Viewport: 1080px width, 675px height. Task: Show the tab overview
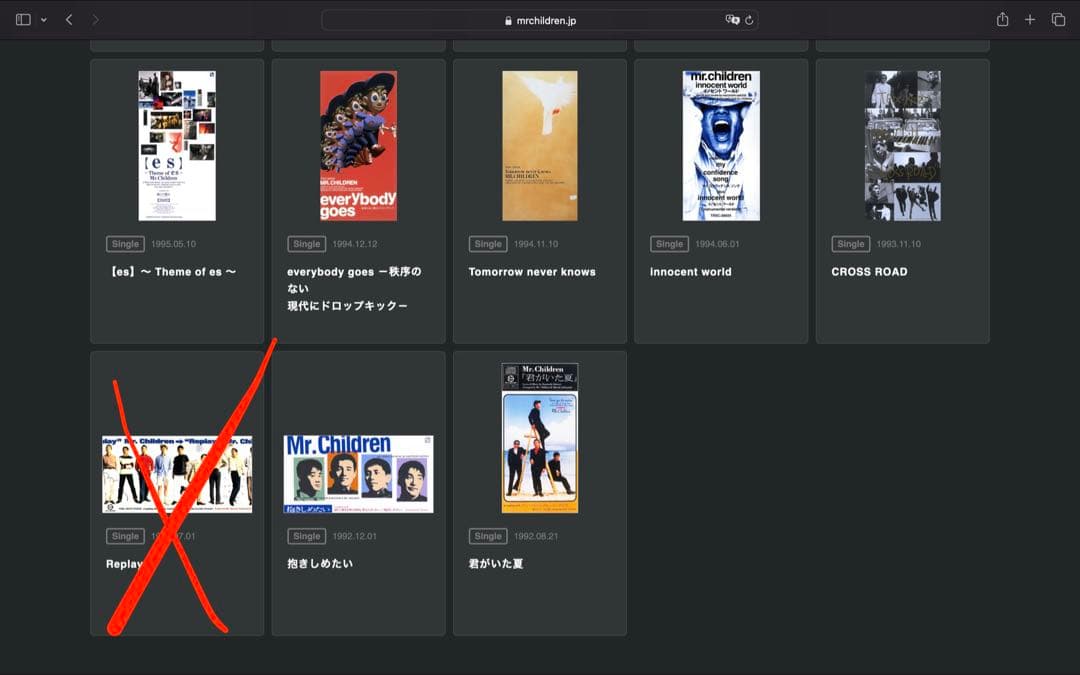point(1058,20)
